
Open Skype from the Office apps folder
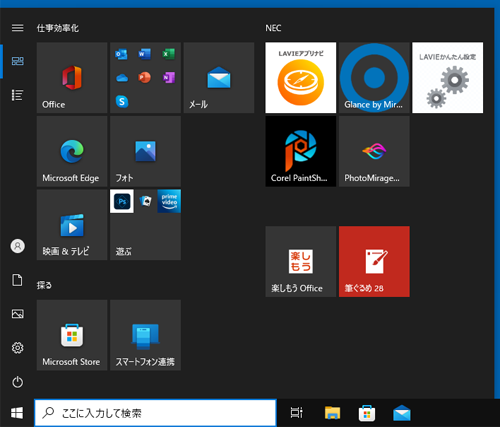(122, 101)
